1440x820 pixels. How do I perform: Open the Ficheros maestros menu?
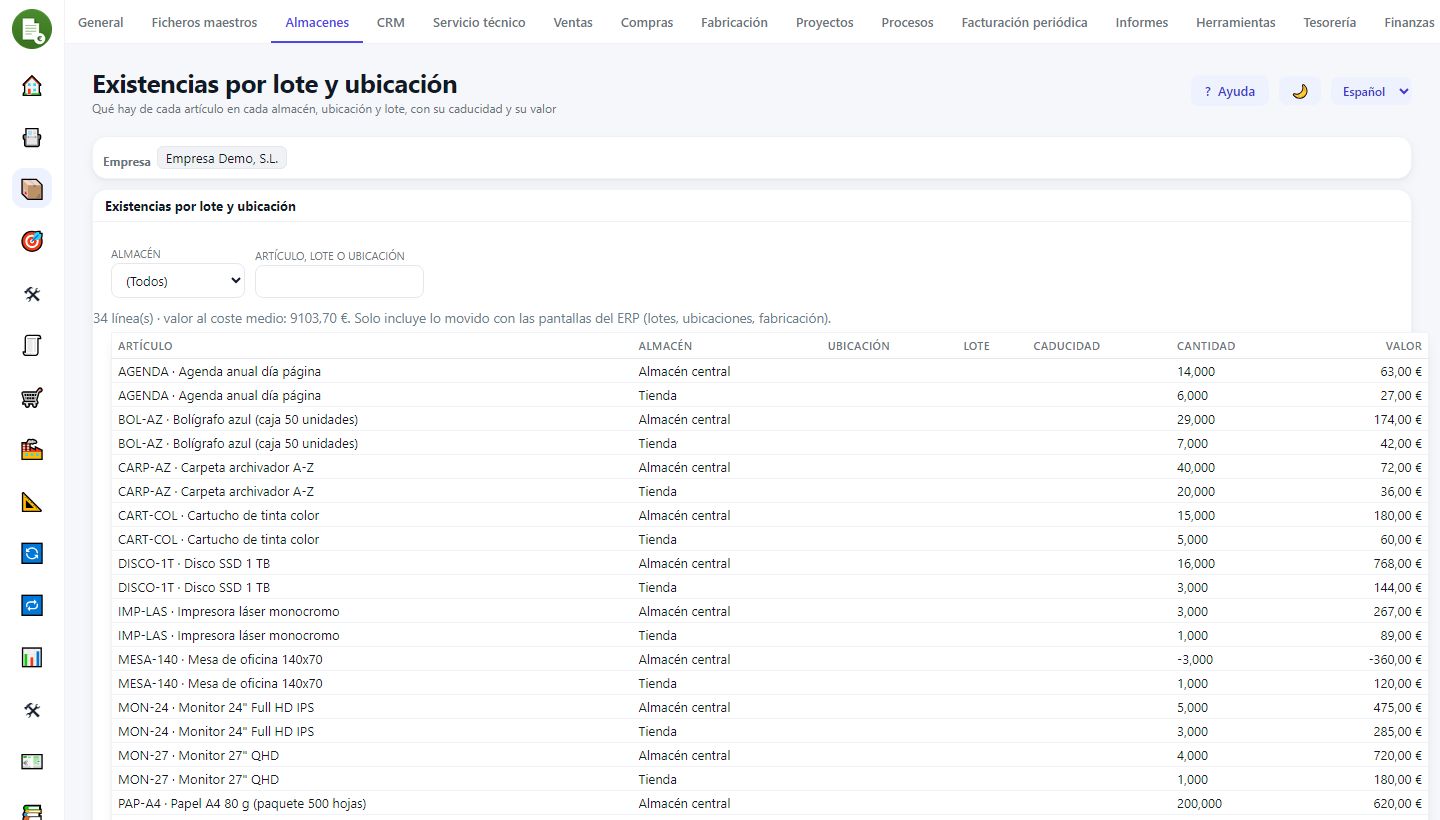204,22
